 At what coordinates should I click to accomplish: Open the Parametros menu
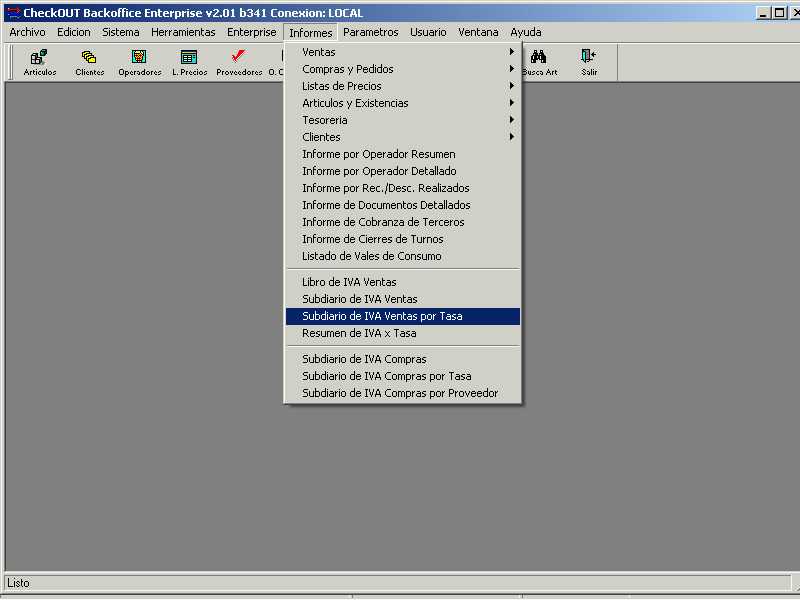pos(370,32)
